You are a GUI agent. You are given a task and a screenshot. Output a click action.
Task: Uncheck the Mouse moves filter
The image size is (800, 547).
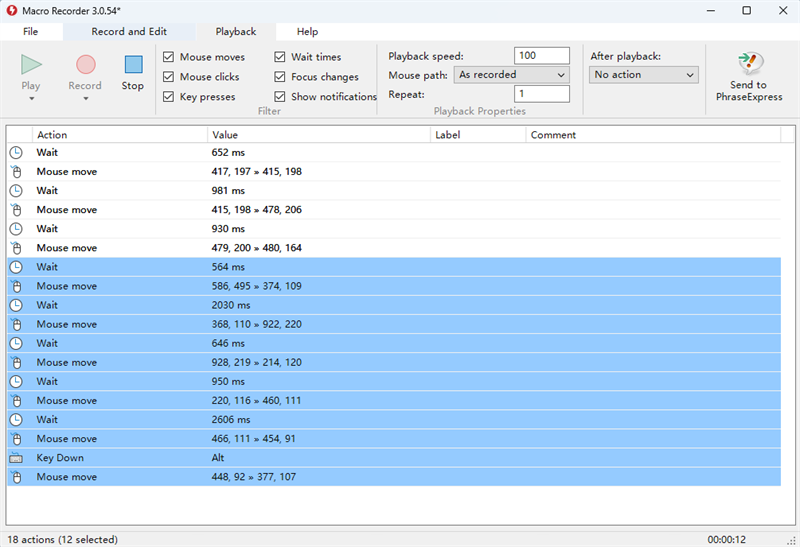[169, 57]
